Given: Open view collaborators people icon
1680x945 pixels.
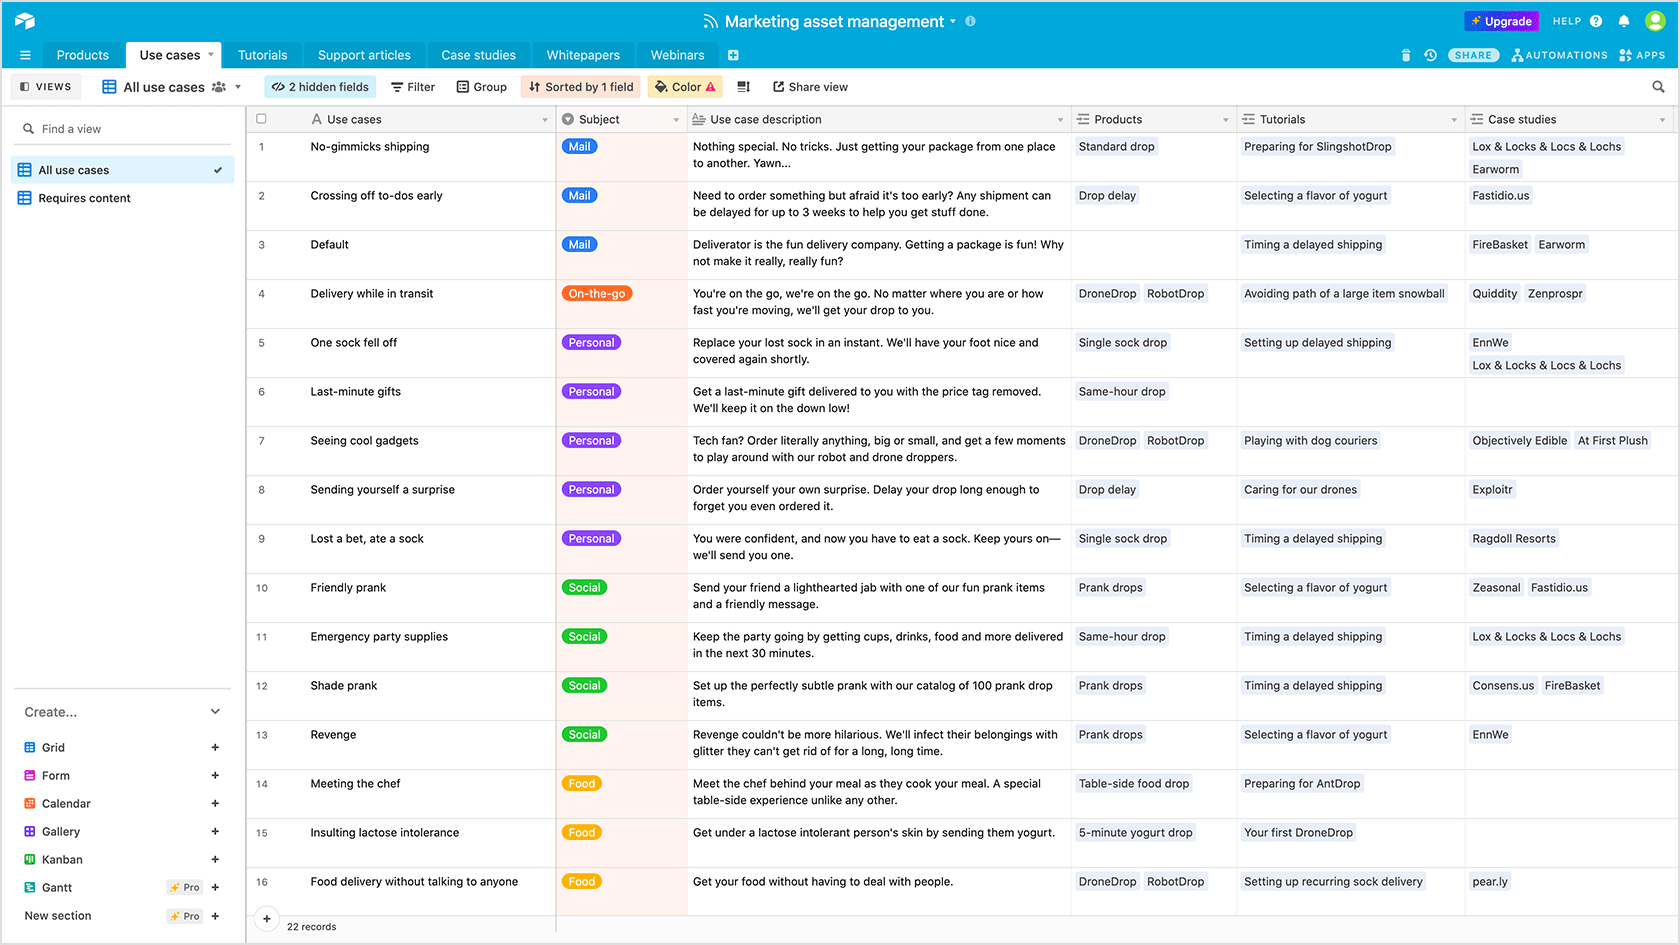Looking at the screenshot, I should (218, 87).
